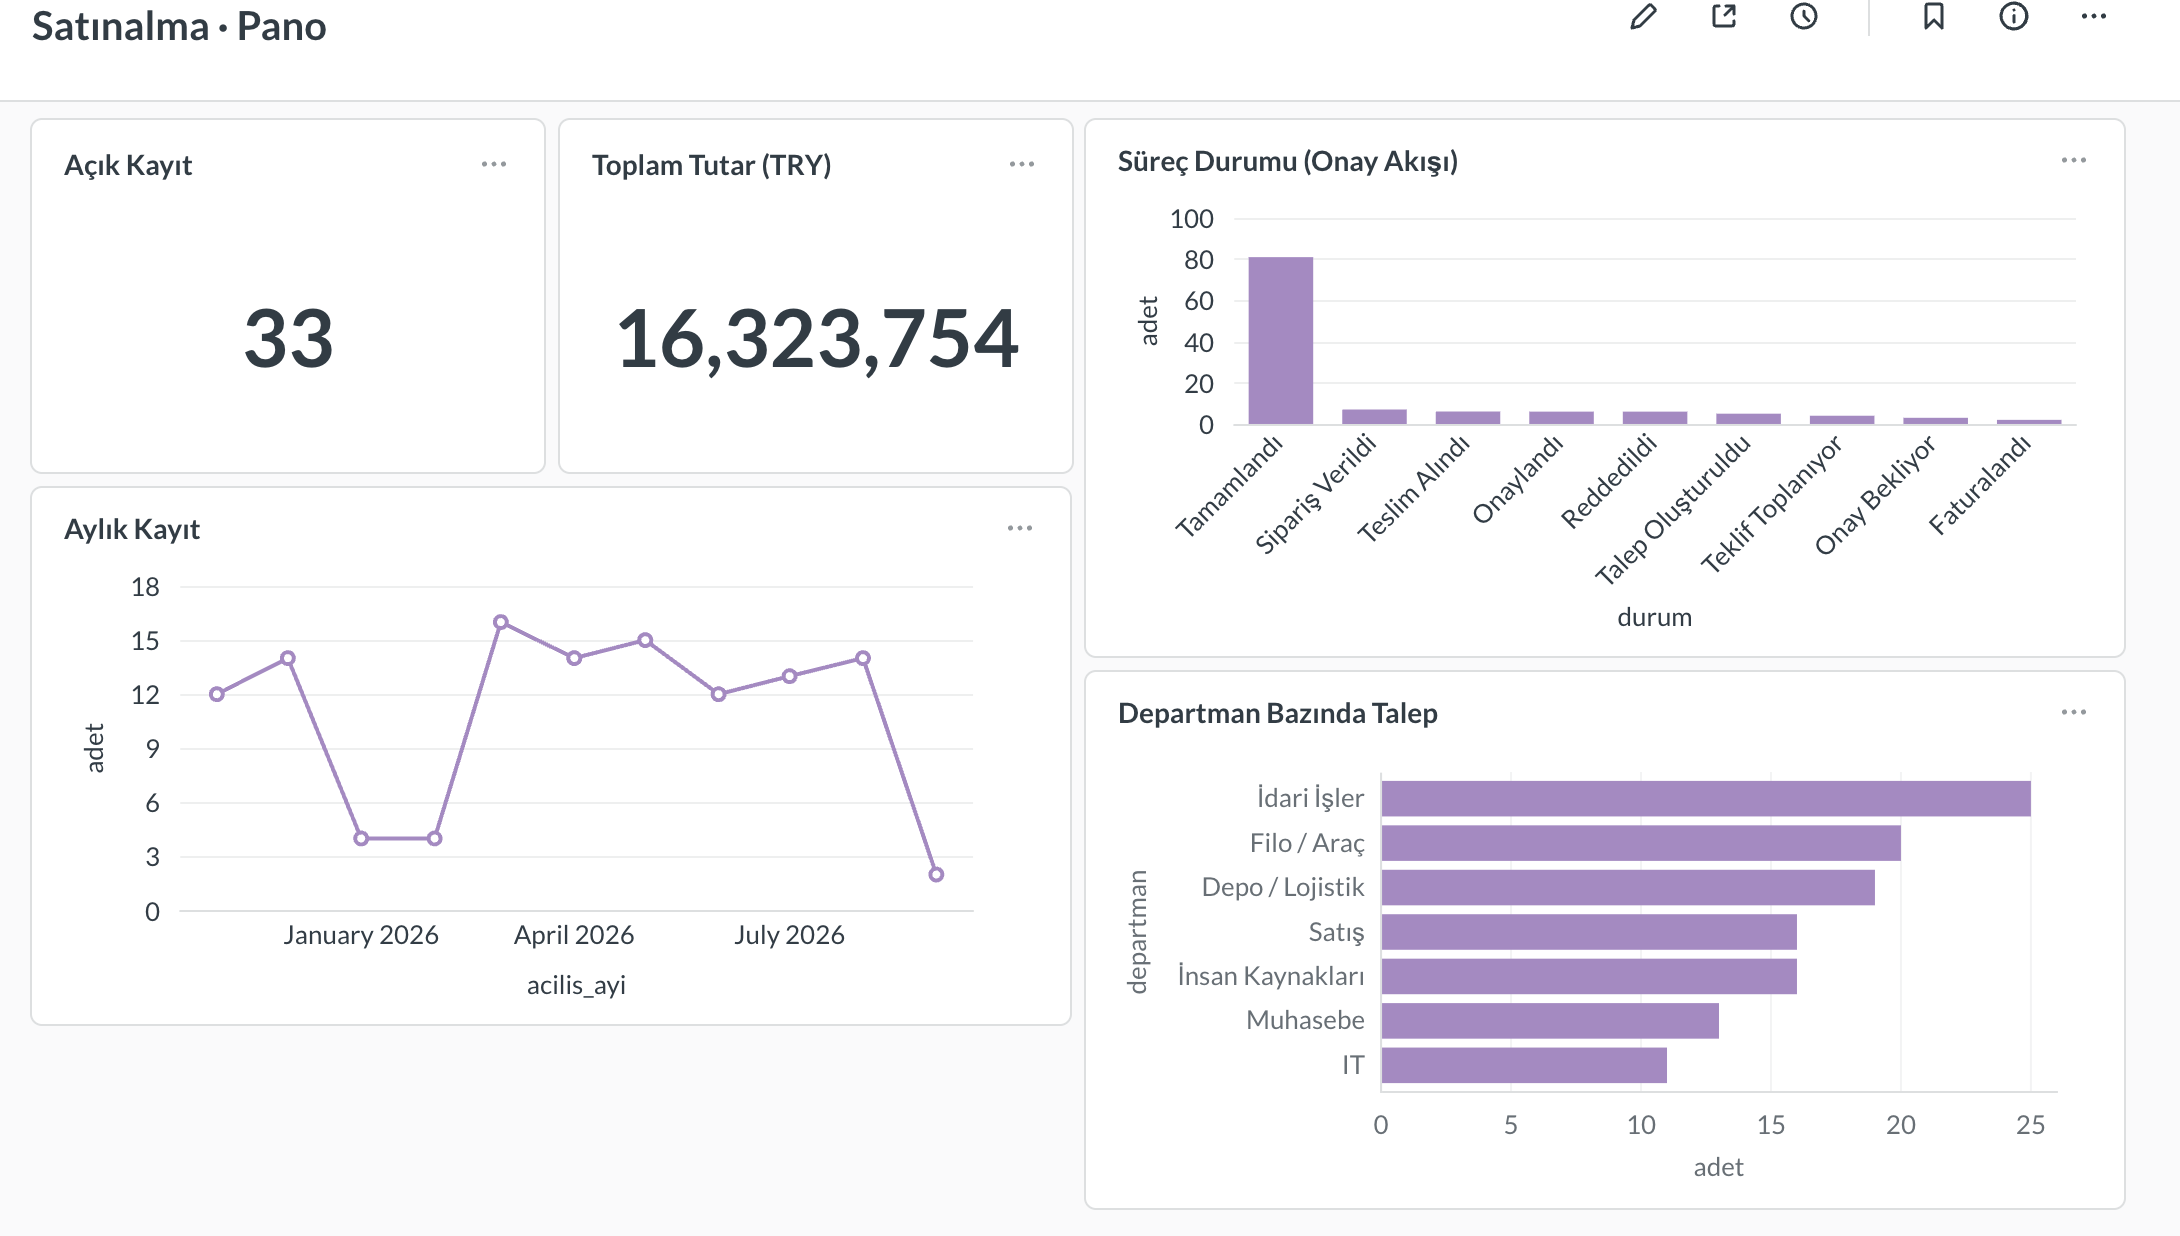
Task: Click the Onaylandı bar
Action: tap(1561, 417)
